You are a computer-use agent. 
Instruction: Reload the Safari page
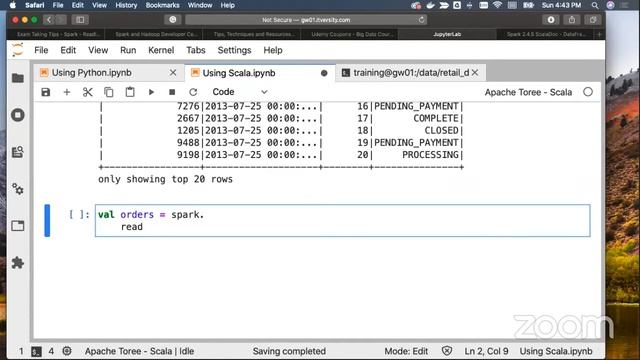421,20
